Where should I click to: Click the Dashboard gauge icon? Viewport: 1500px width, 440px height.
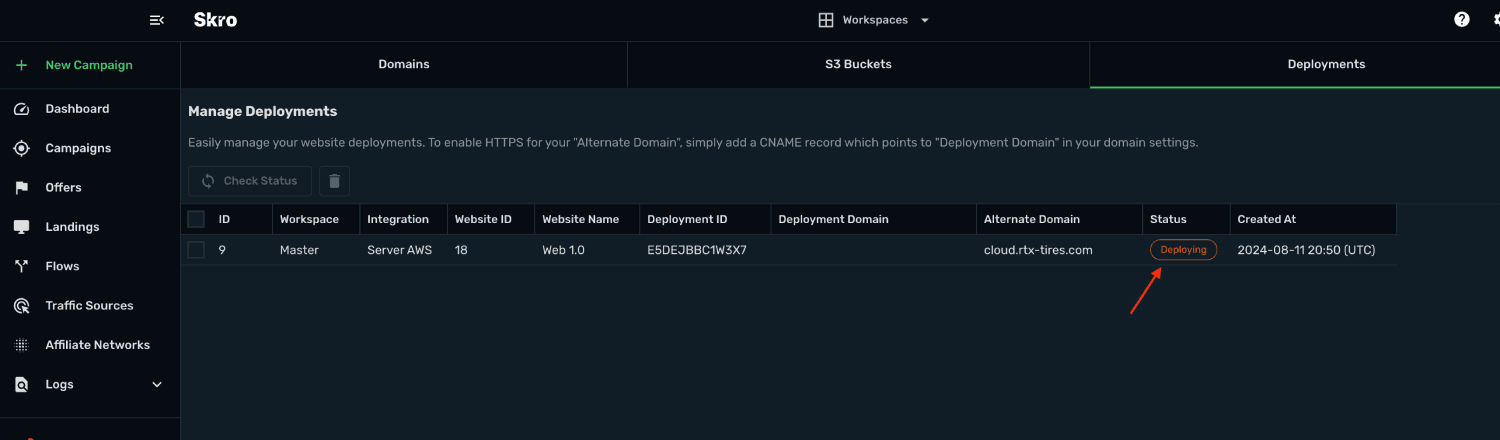(x=21, y=109)
